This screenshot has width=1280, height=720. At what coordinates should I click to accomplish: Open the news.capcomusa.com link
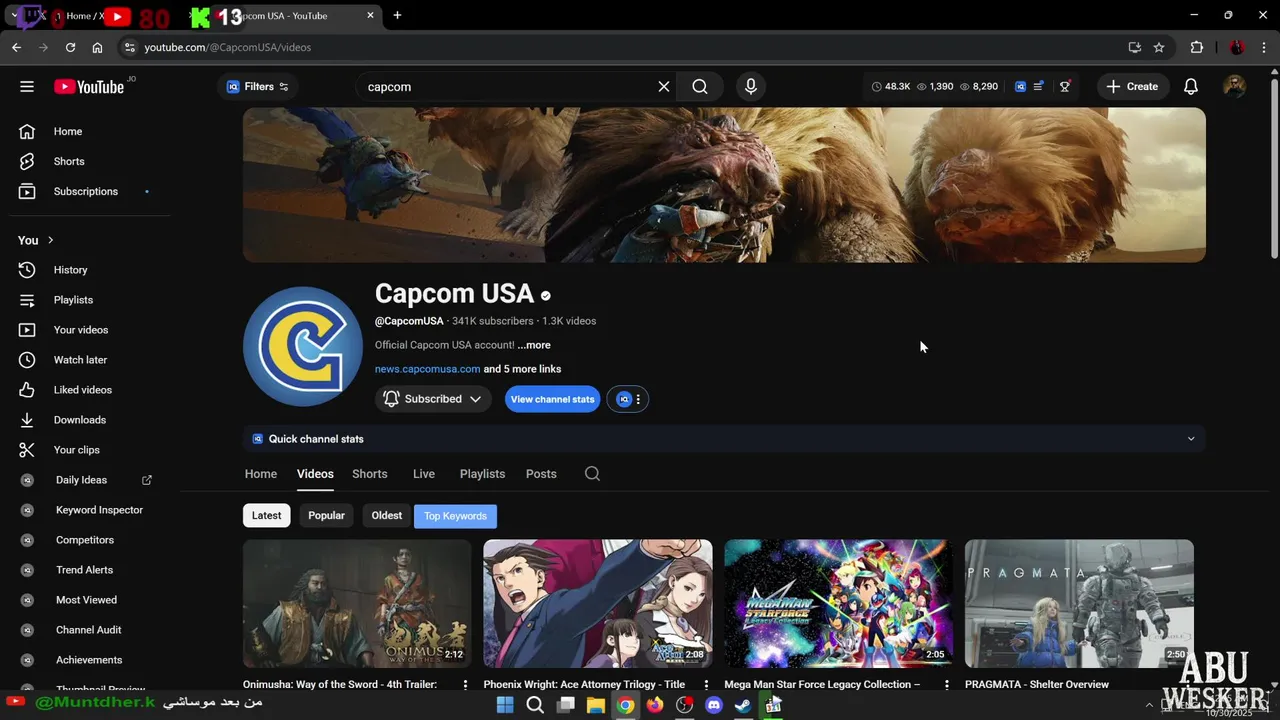427,369
